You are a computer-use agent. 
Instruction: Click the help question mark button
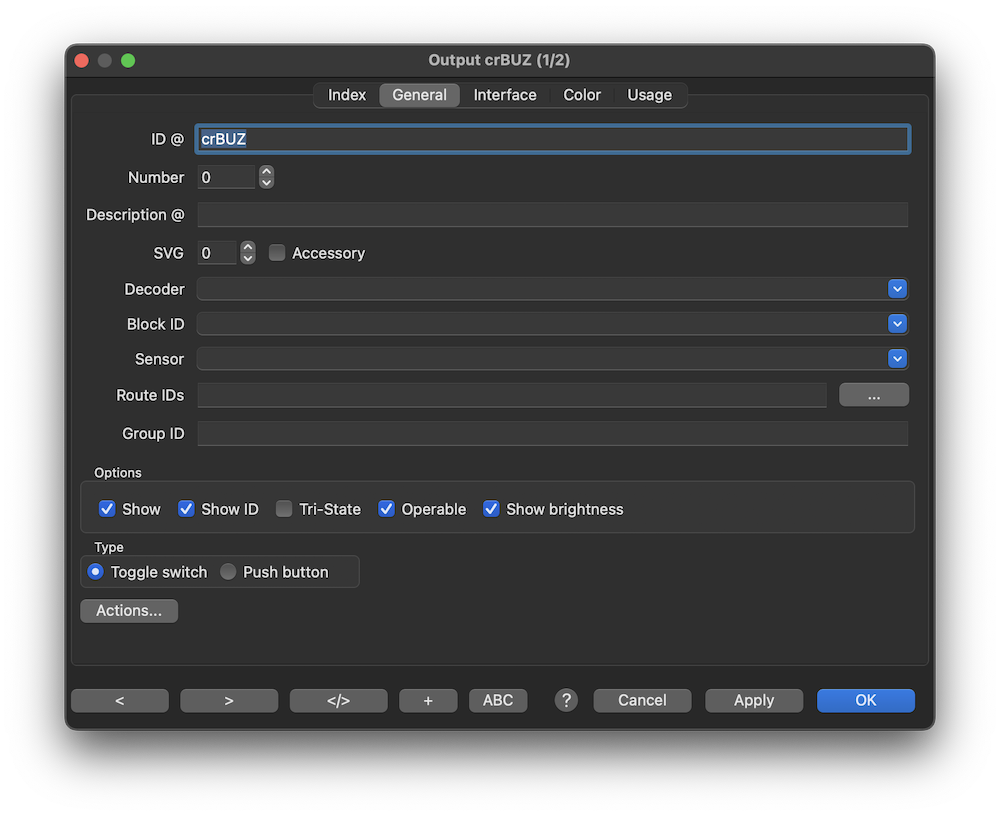point(566,700)
